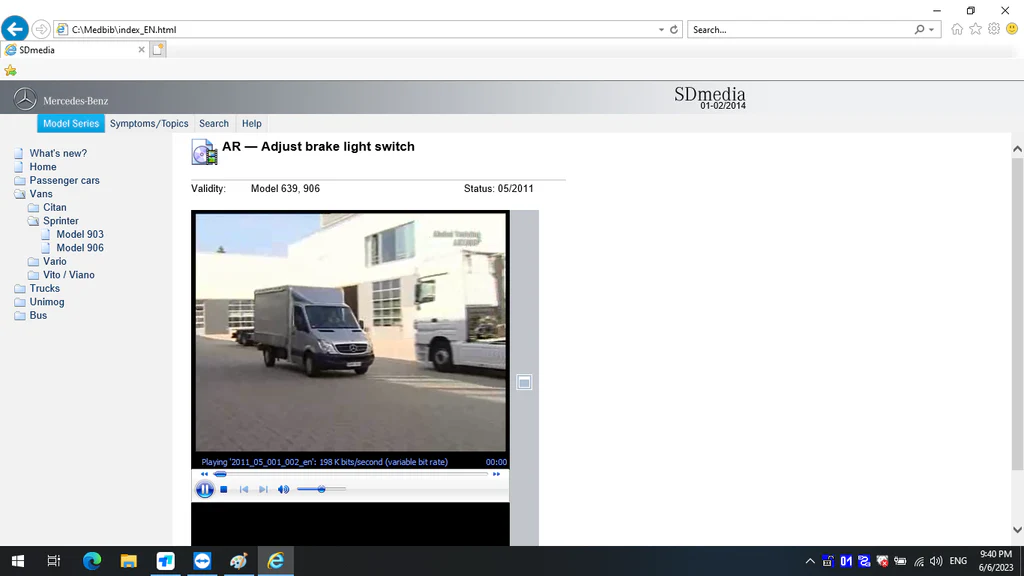Image resolution: width=1024 pixels, height=576 pixels.
Task: Expand the Trucks folder
Action: [x=44, y=288]
